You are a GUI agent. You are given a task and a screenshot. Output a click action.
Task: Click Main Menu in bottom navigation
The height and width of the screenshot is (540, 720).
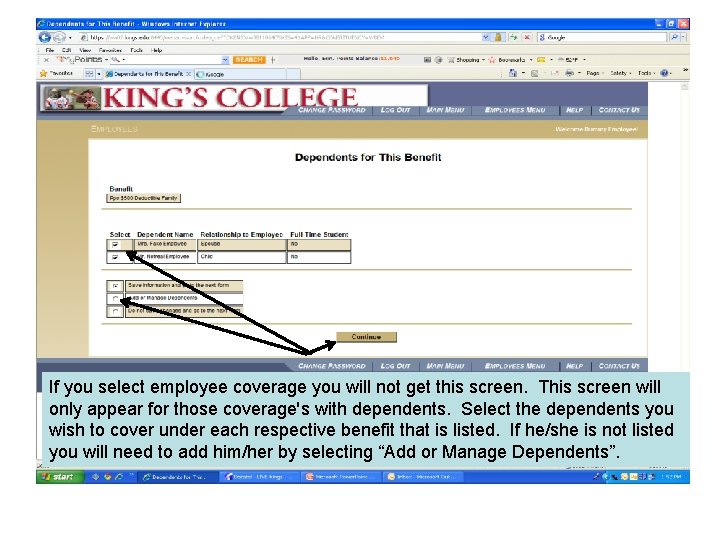[x=445, y=366]
